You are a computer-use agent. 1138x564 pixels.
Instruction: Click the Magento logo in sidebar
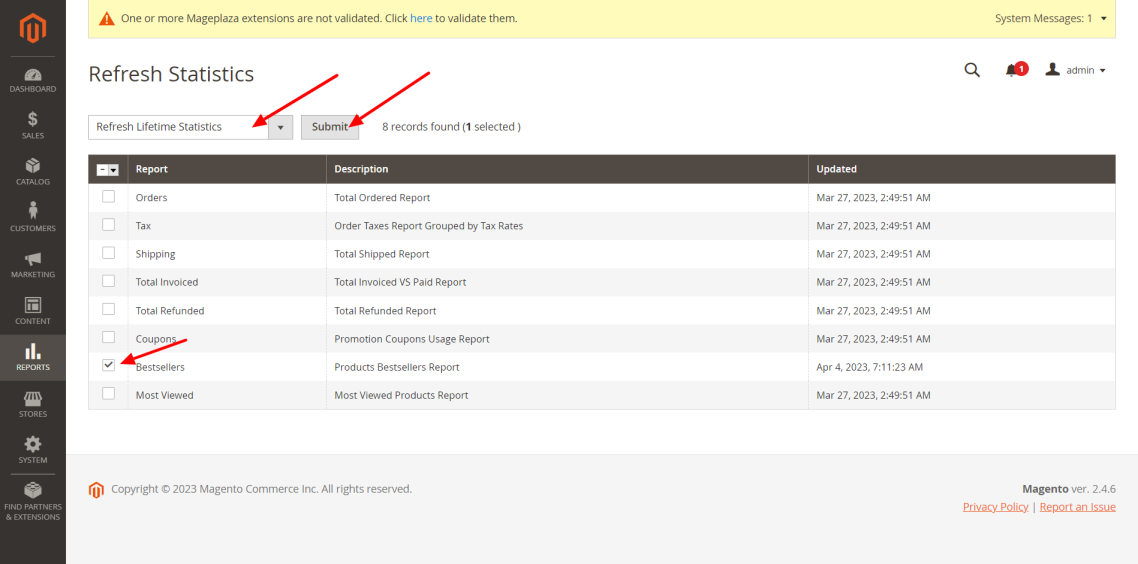(x=33, y=29)
